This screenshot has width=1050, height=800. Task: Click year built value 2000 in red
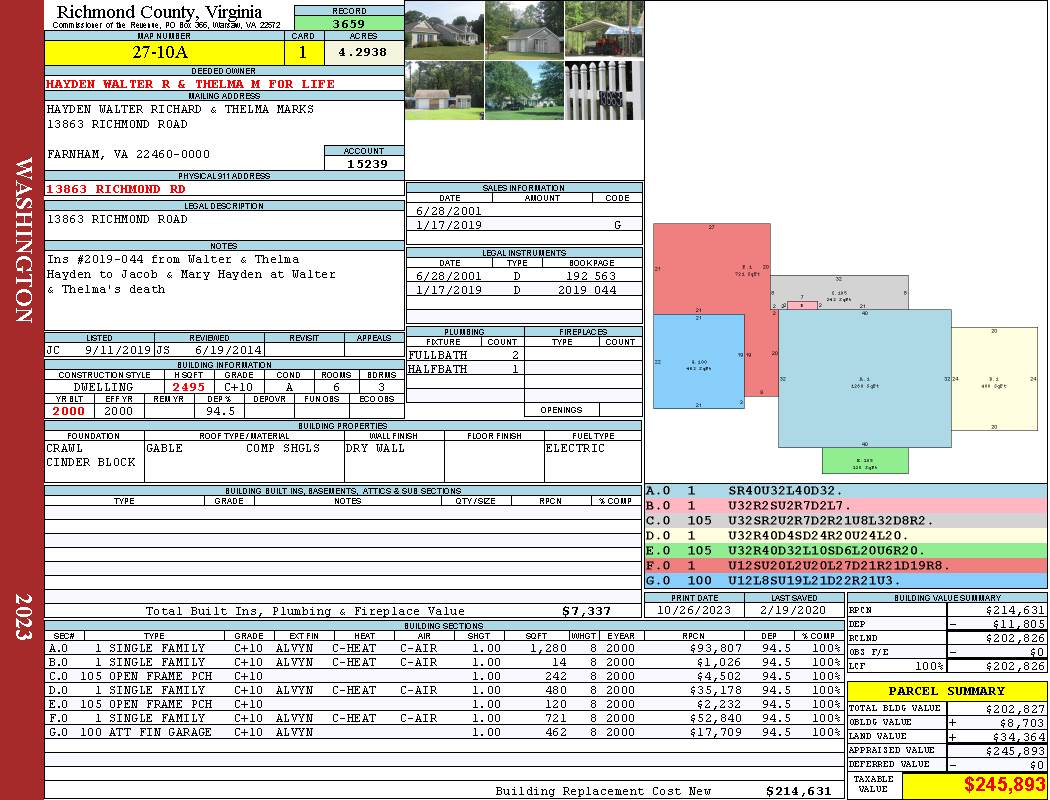pyautogui.click(x=69, y=411)
